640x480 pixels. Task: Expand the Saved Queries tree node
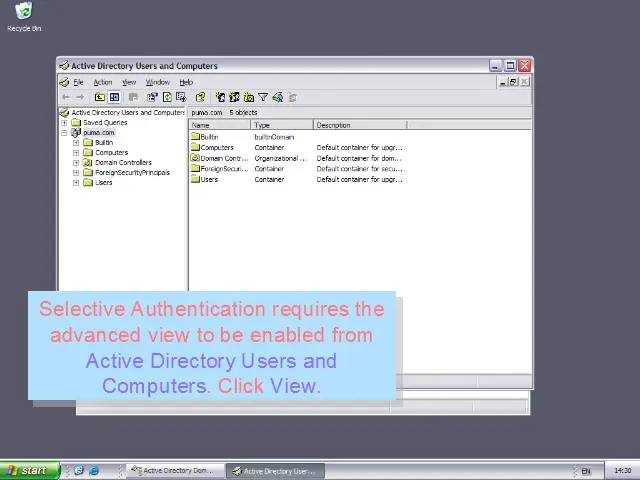click(64, 122)
